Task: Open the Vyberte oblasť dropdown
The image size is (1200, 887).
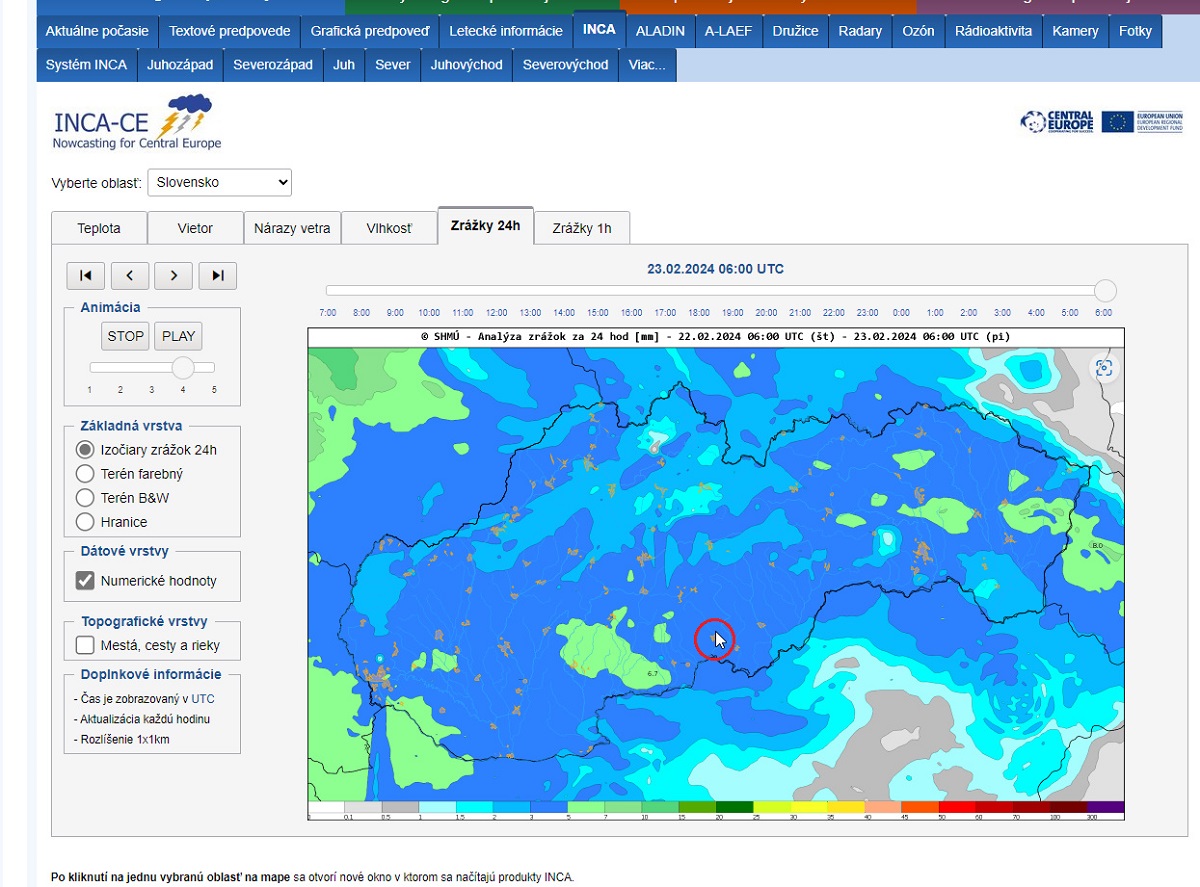Action: 219,183
